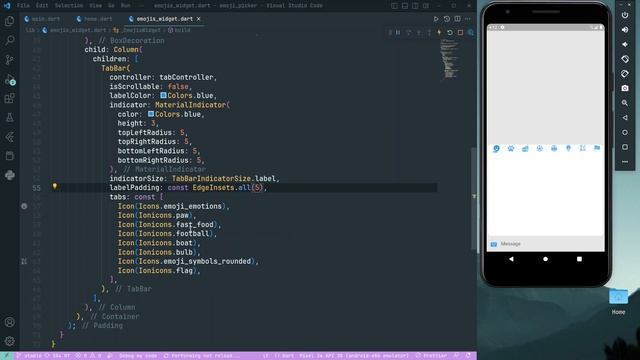Select the bulb tab in phone app
The height and width of the screenshot is (360, 640).
click(x=568, y=148)
